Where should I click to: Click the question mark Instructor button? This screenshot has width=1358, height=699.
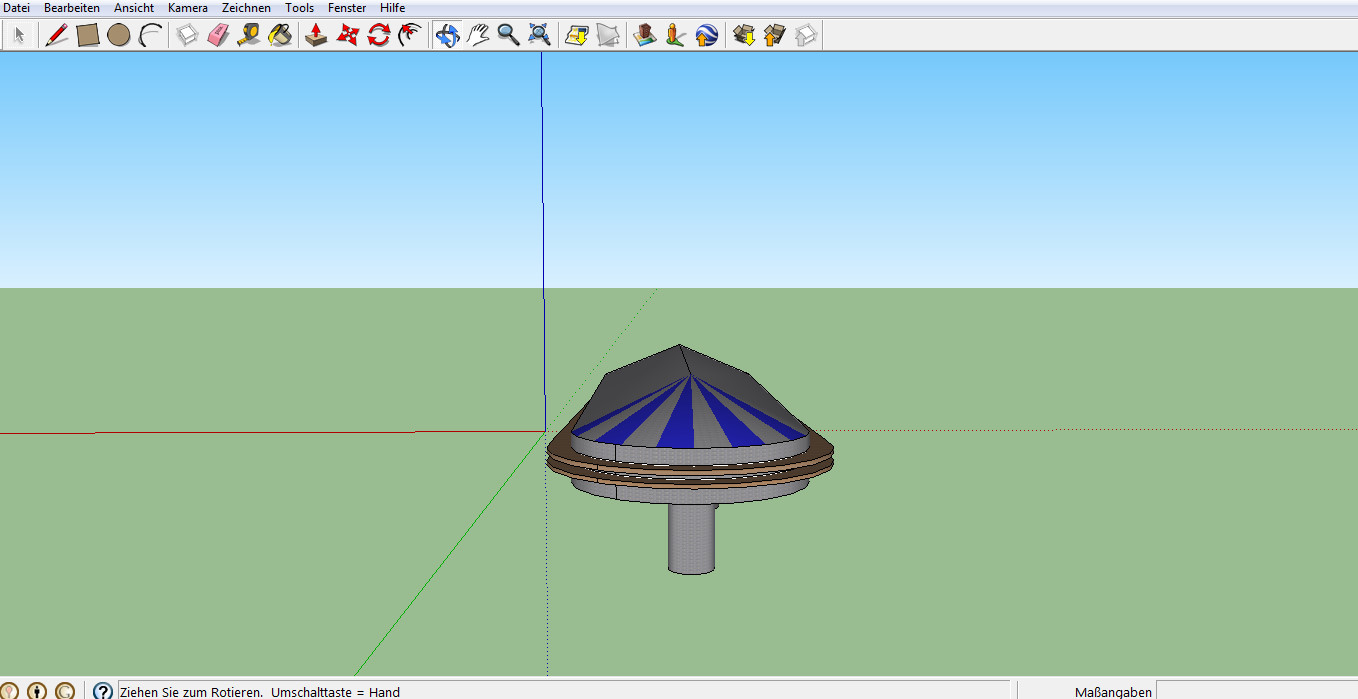coord(103,691)
